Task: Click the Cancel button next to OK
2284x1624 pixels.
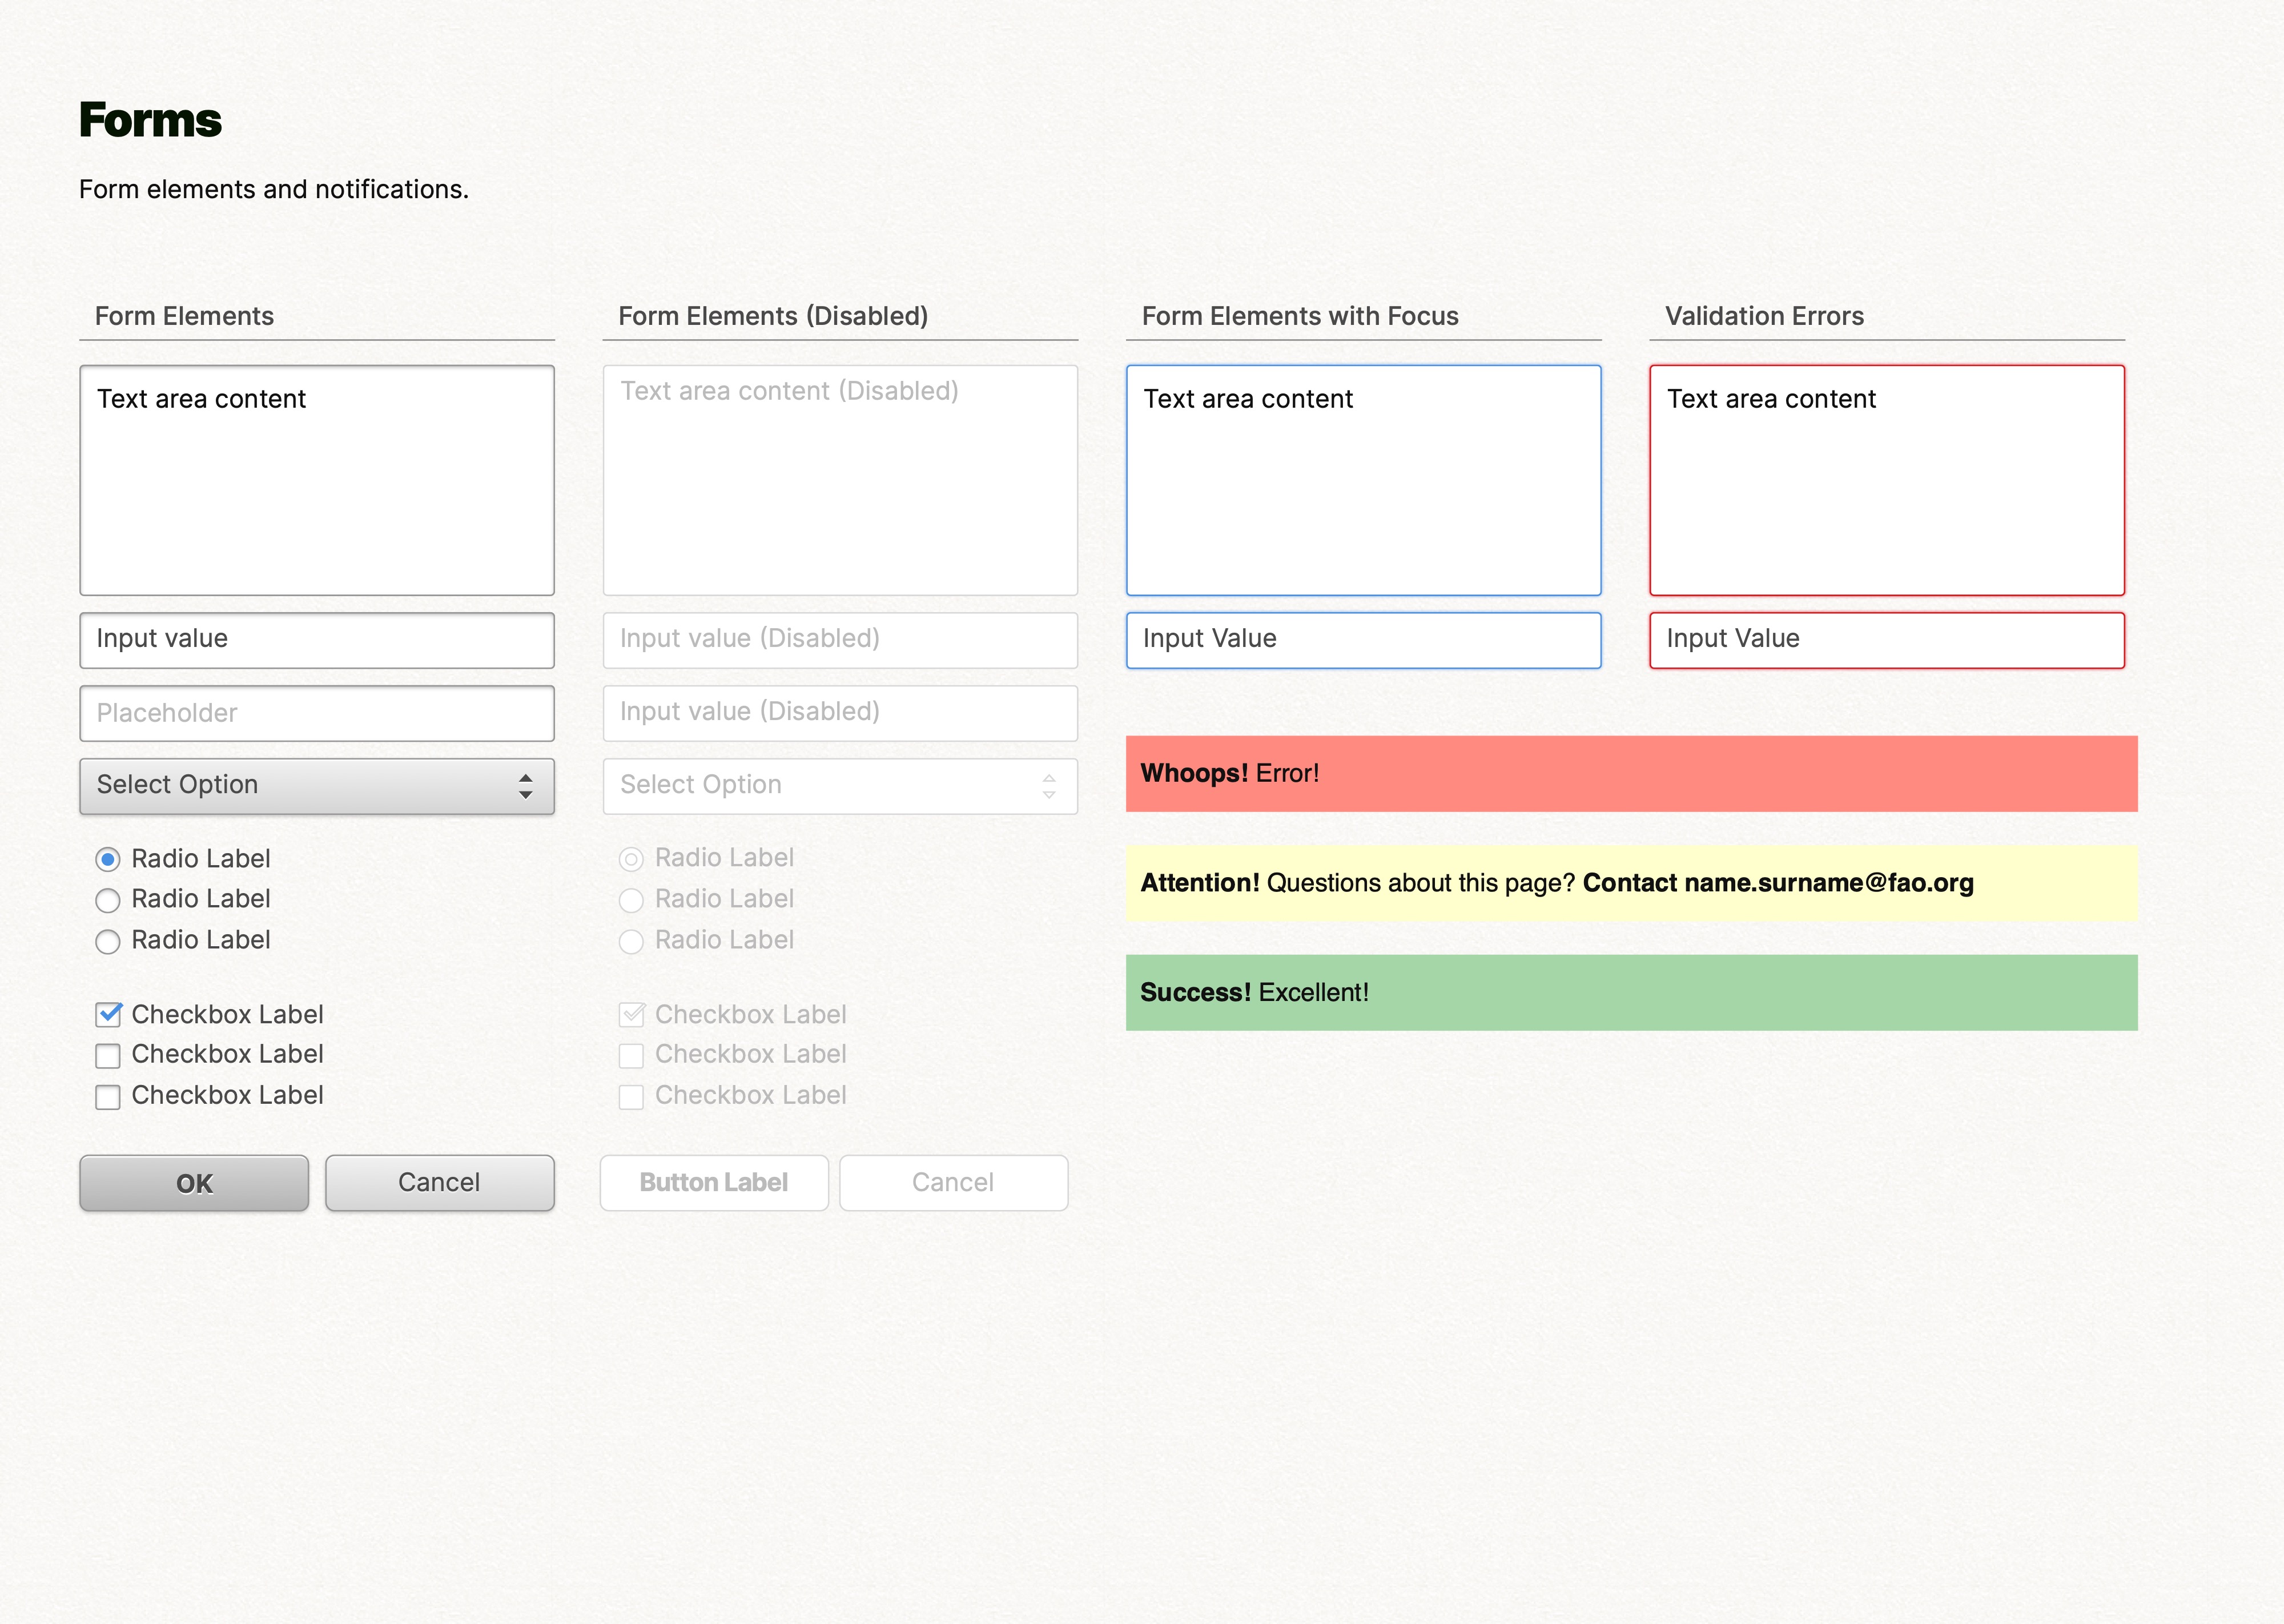Action: (439, 1183)
